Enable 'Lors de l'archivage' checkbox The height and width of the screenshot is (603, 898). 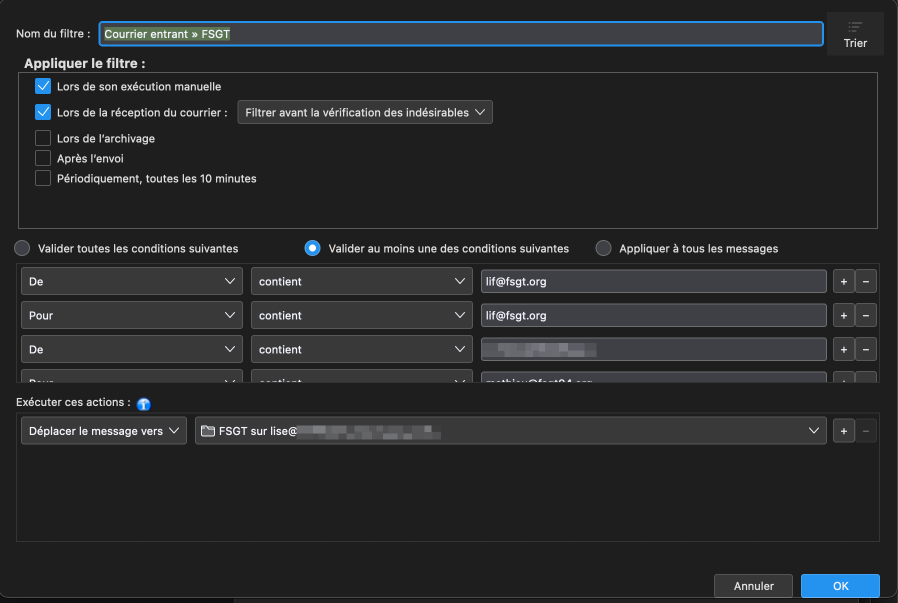43,138
